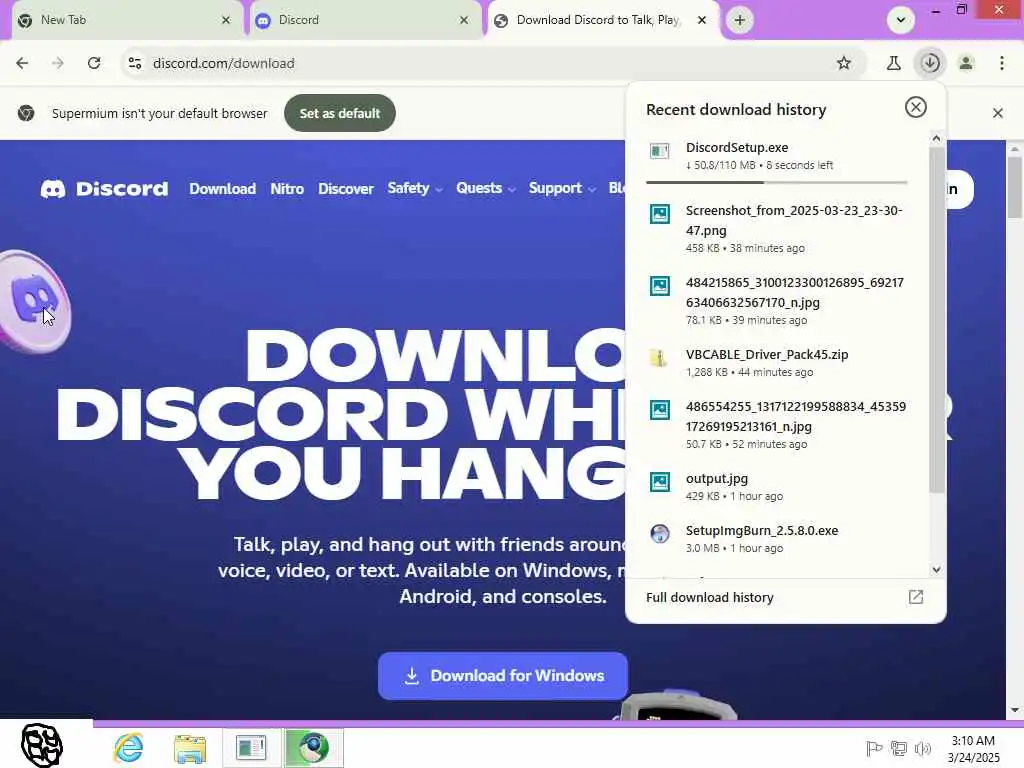Screen dimensions: 1024x768
Task: Click the page vertical scrollbar thumb
Action: tap(1015, 187)
